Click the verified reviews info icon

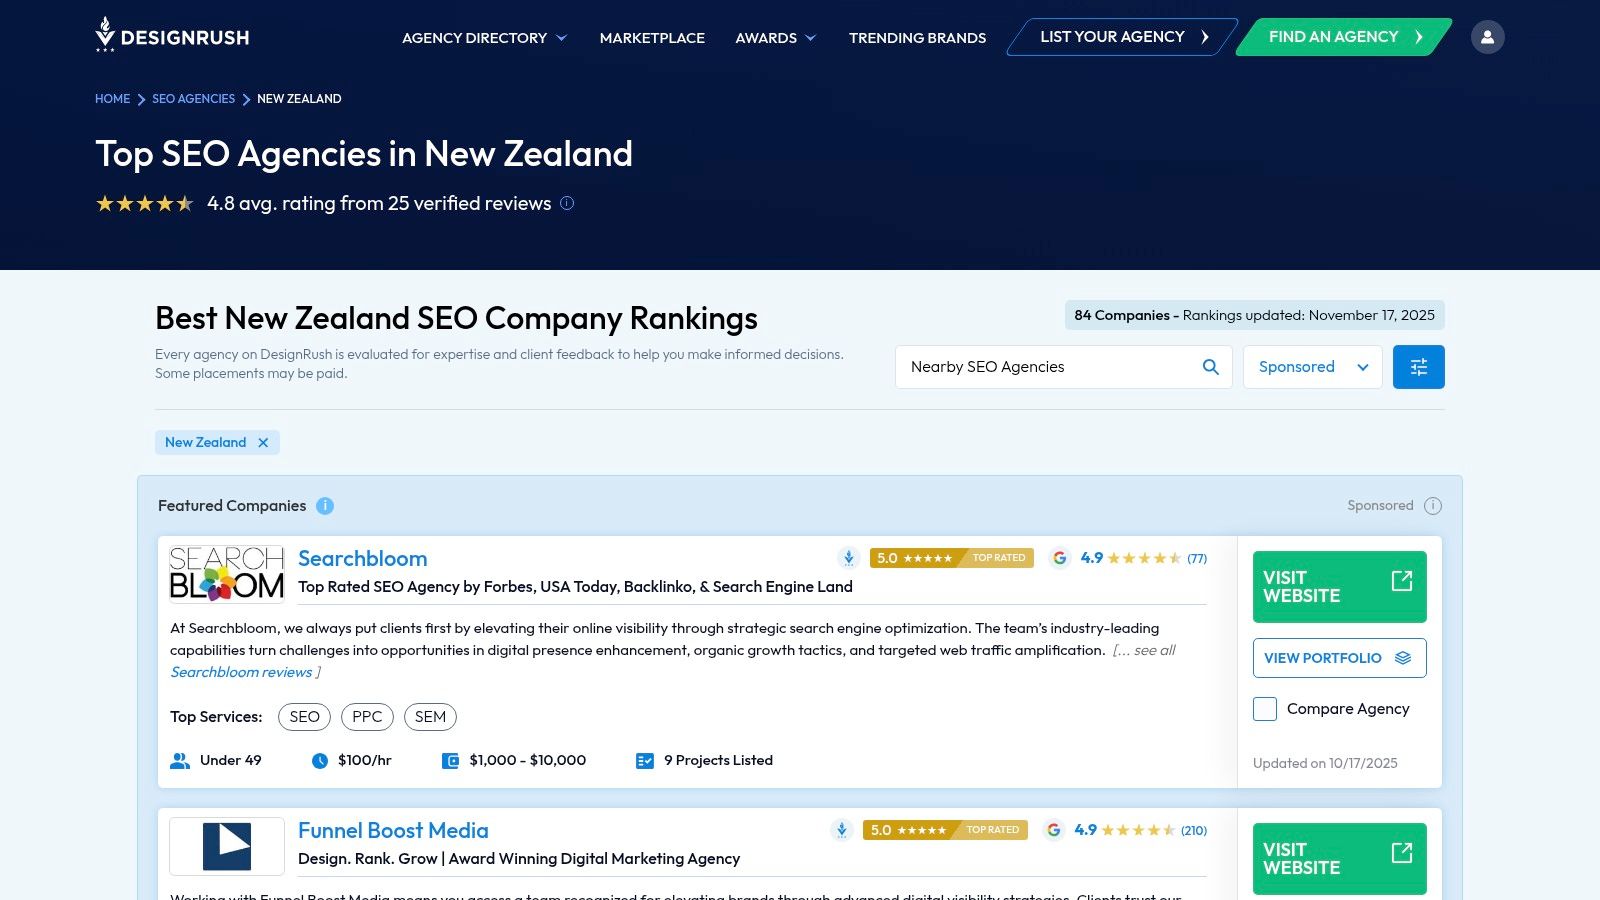tap(566, 203)
